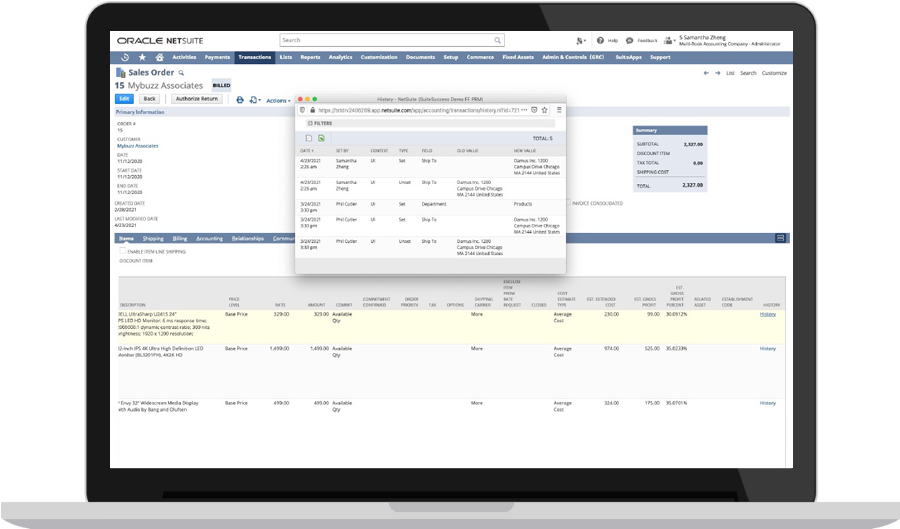This screenshot has width=900, height=529.
Task: Open the SuiteApps menu
Action: (629, 57)
